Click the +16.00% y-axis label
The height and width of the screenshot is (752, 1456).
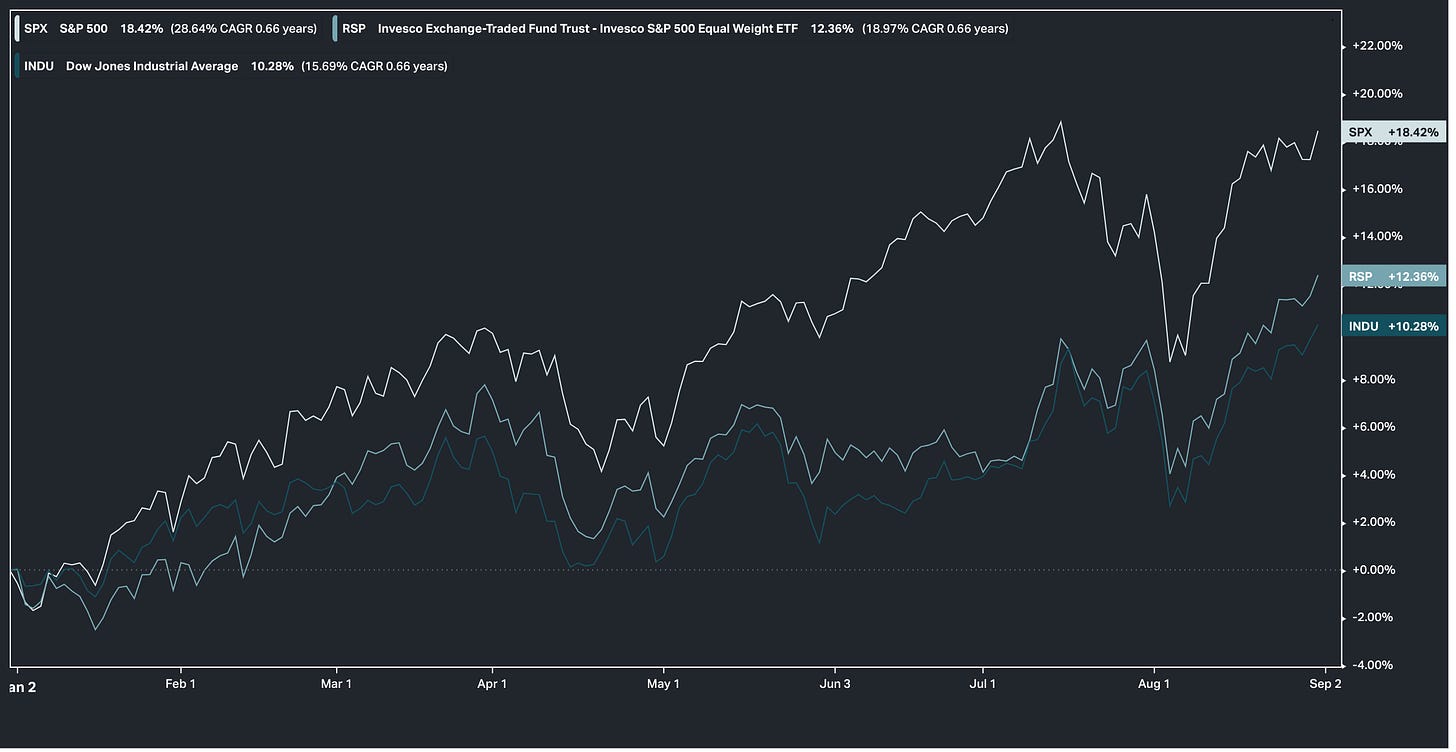point(1377,189)
